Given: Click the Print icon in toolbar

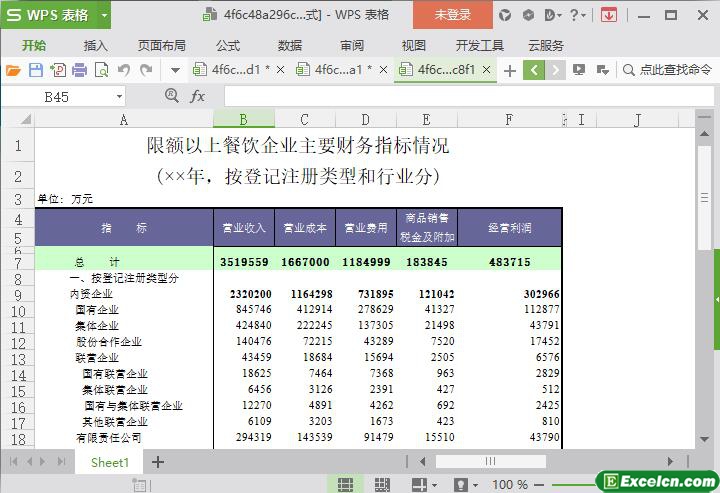Looking at the screenshot, I should tap(79, 70).
